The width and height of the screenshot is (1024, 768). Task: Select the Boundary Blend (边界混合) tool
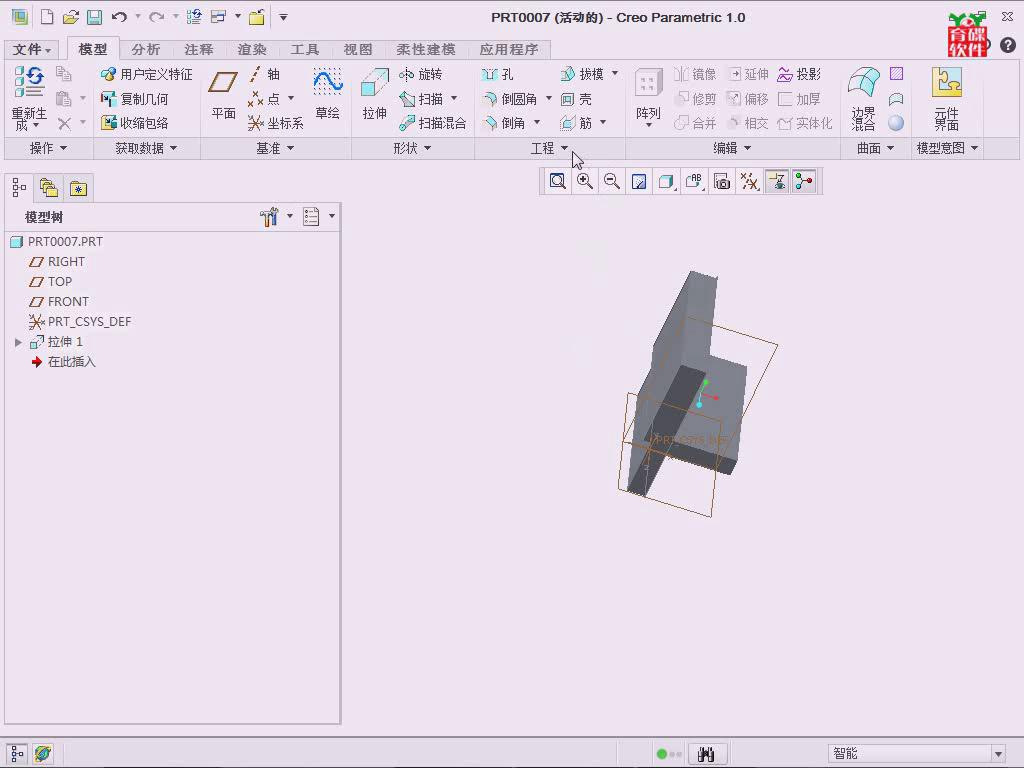[863, 98]
